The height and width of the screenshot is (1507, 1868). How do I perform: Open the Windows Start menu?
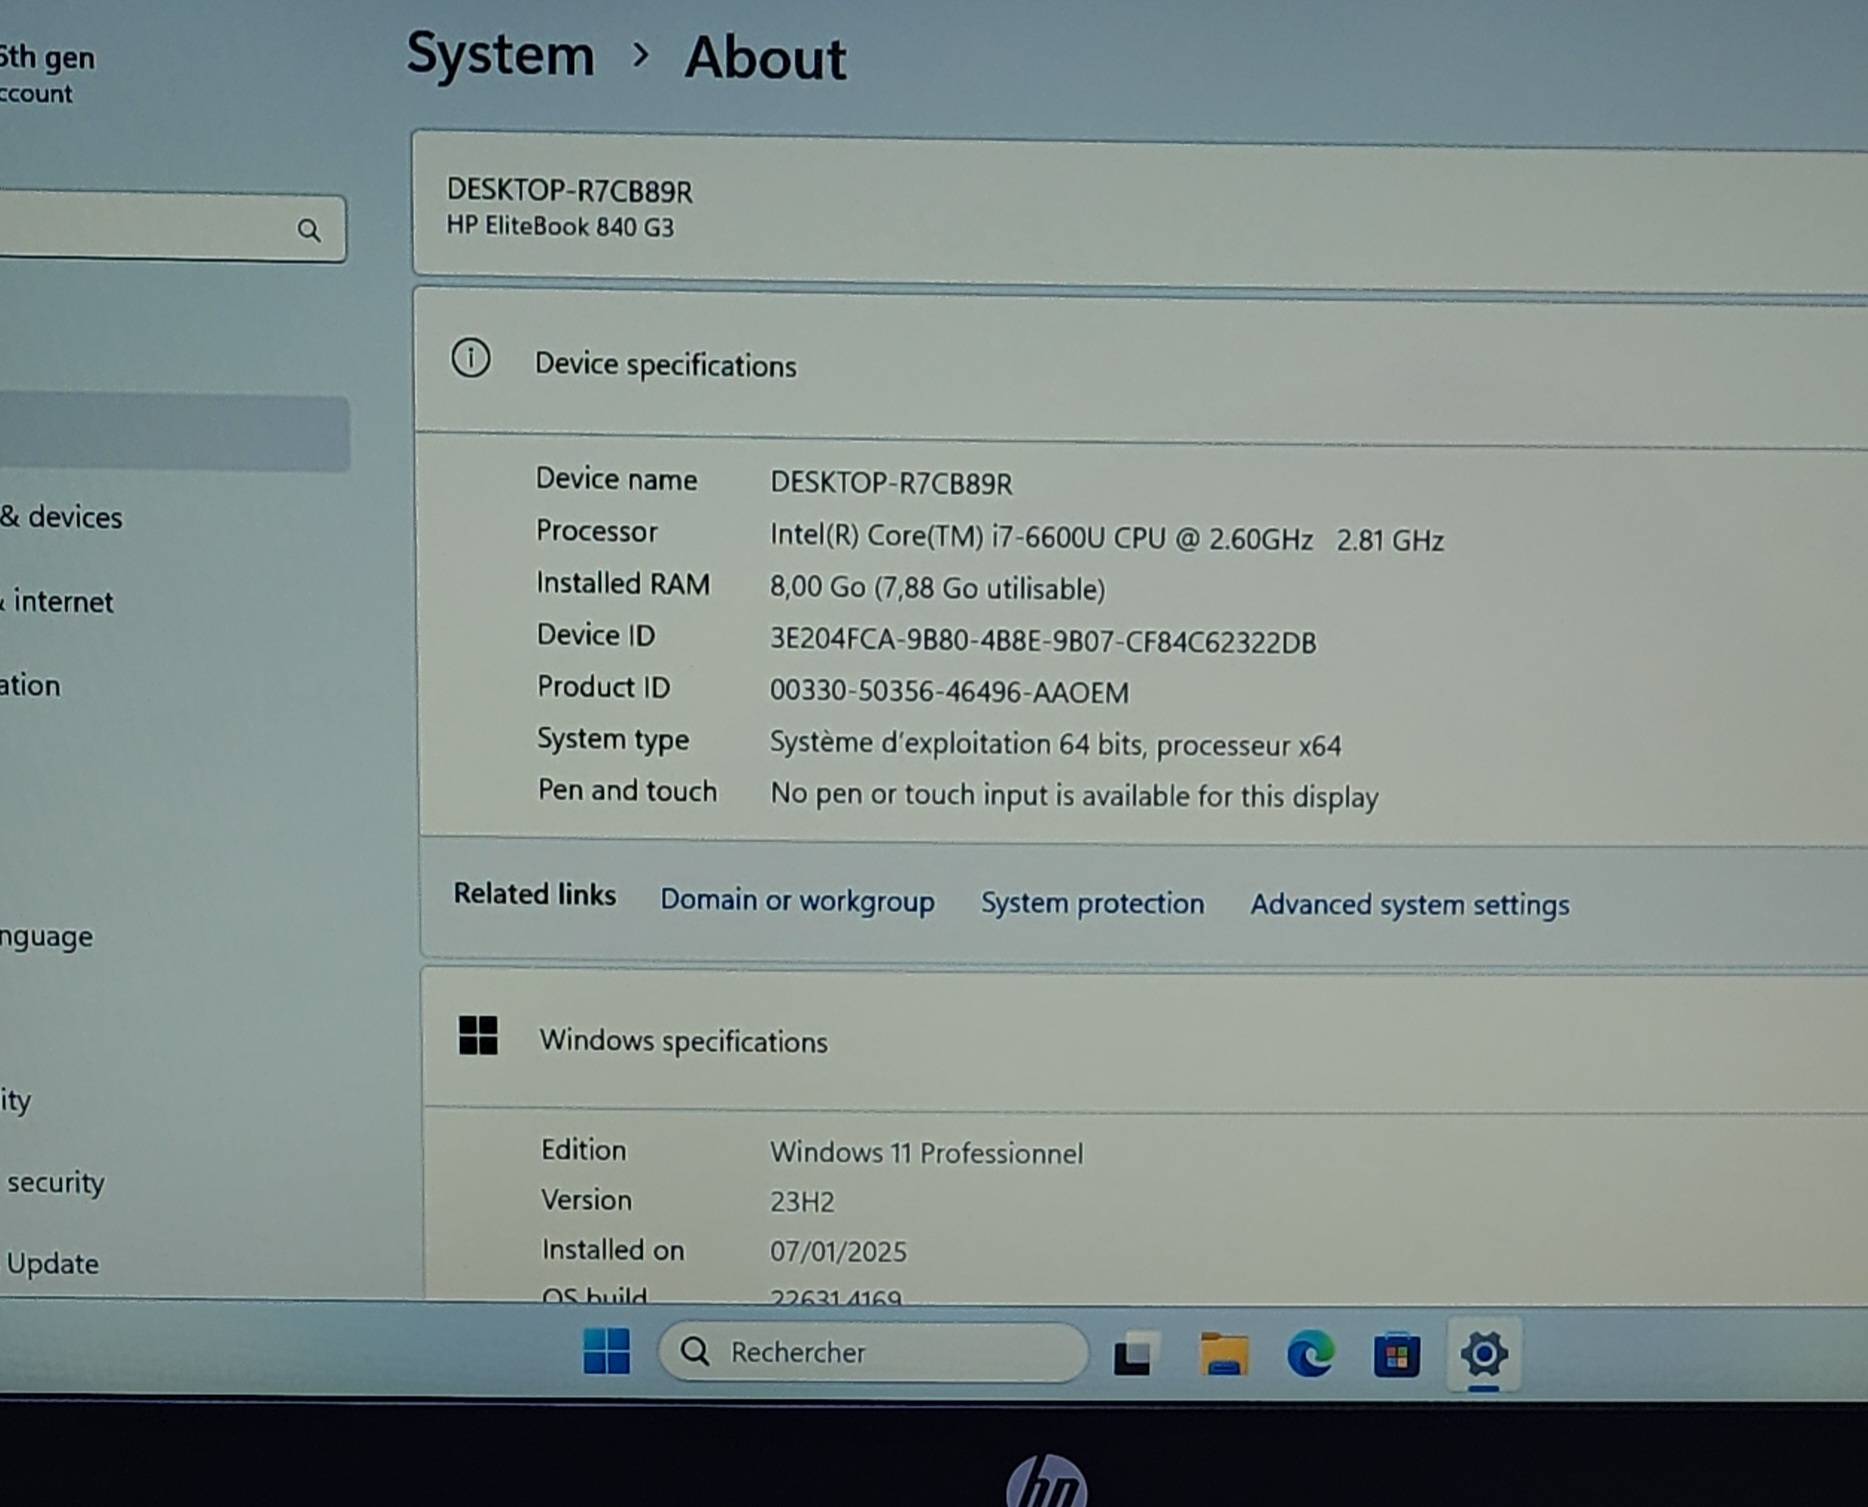(x=606, y=1351)
